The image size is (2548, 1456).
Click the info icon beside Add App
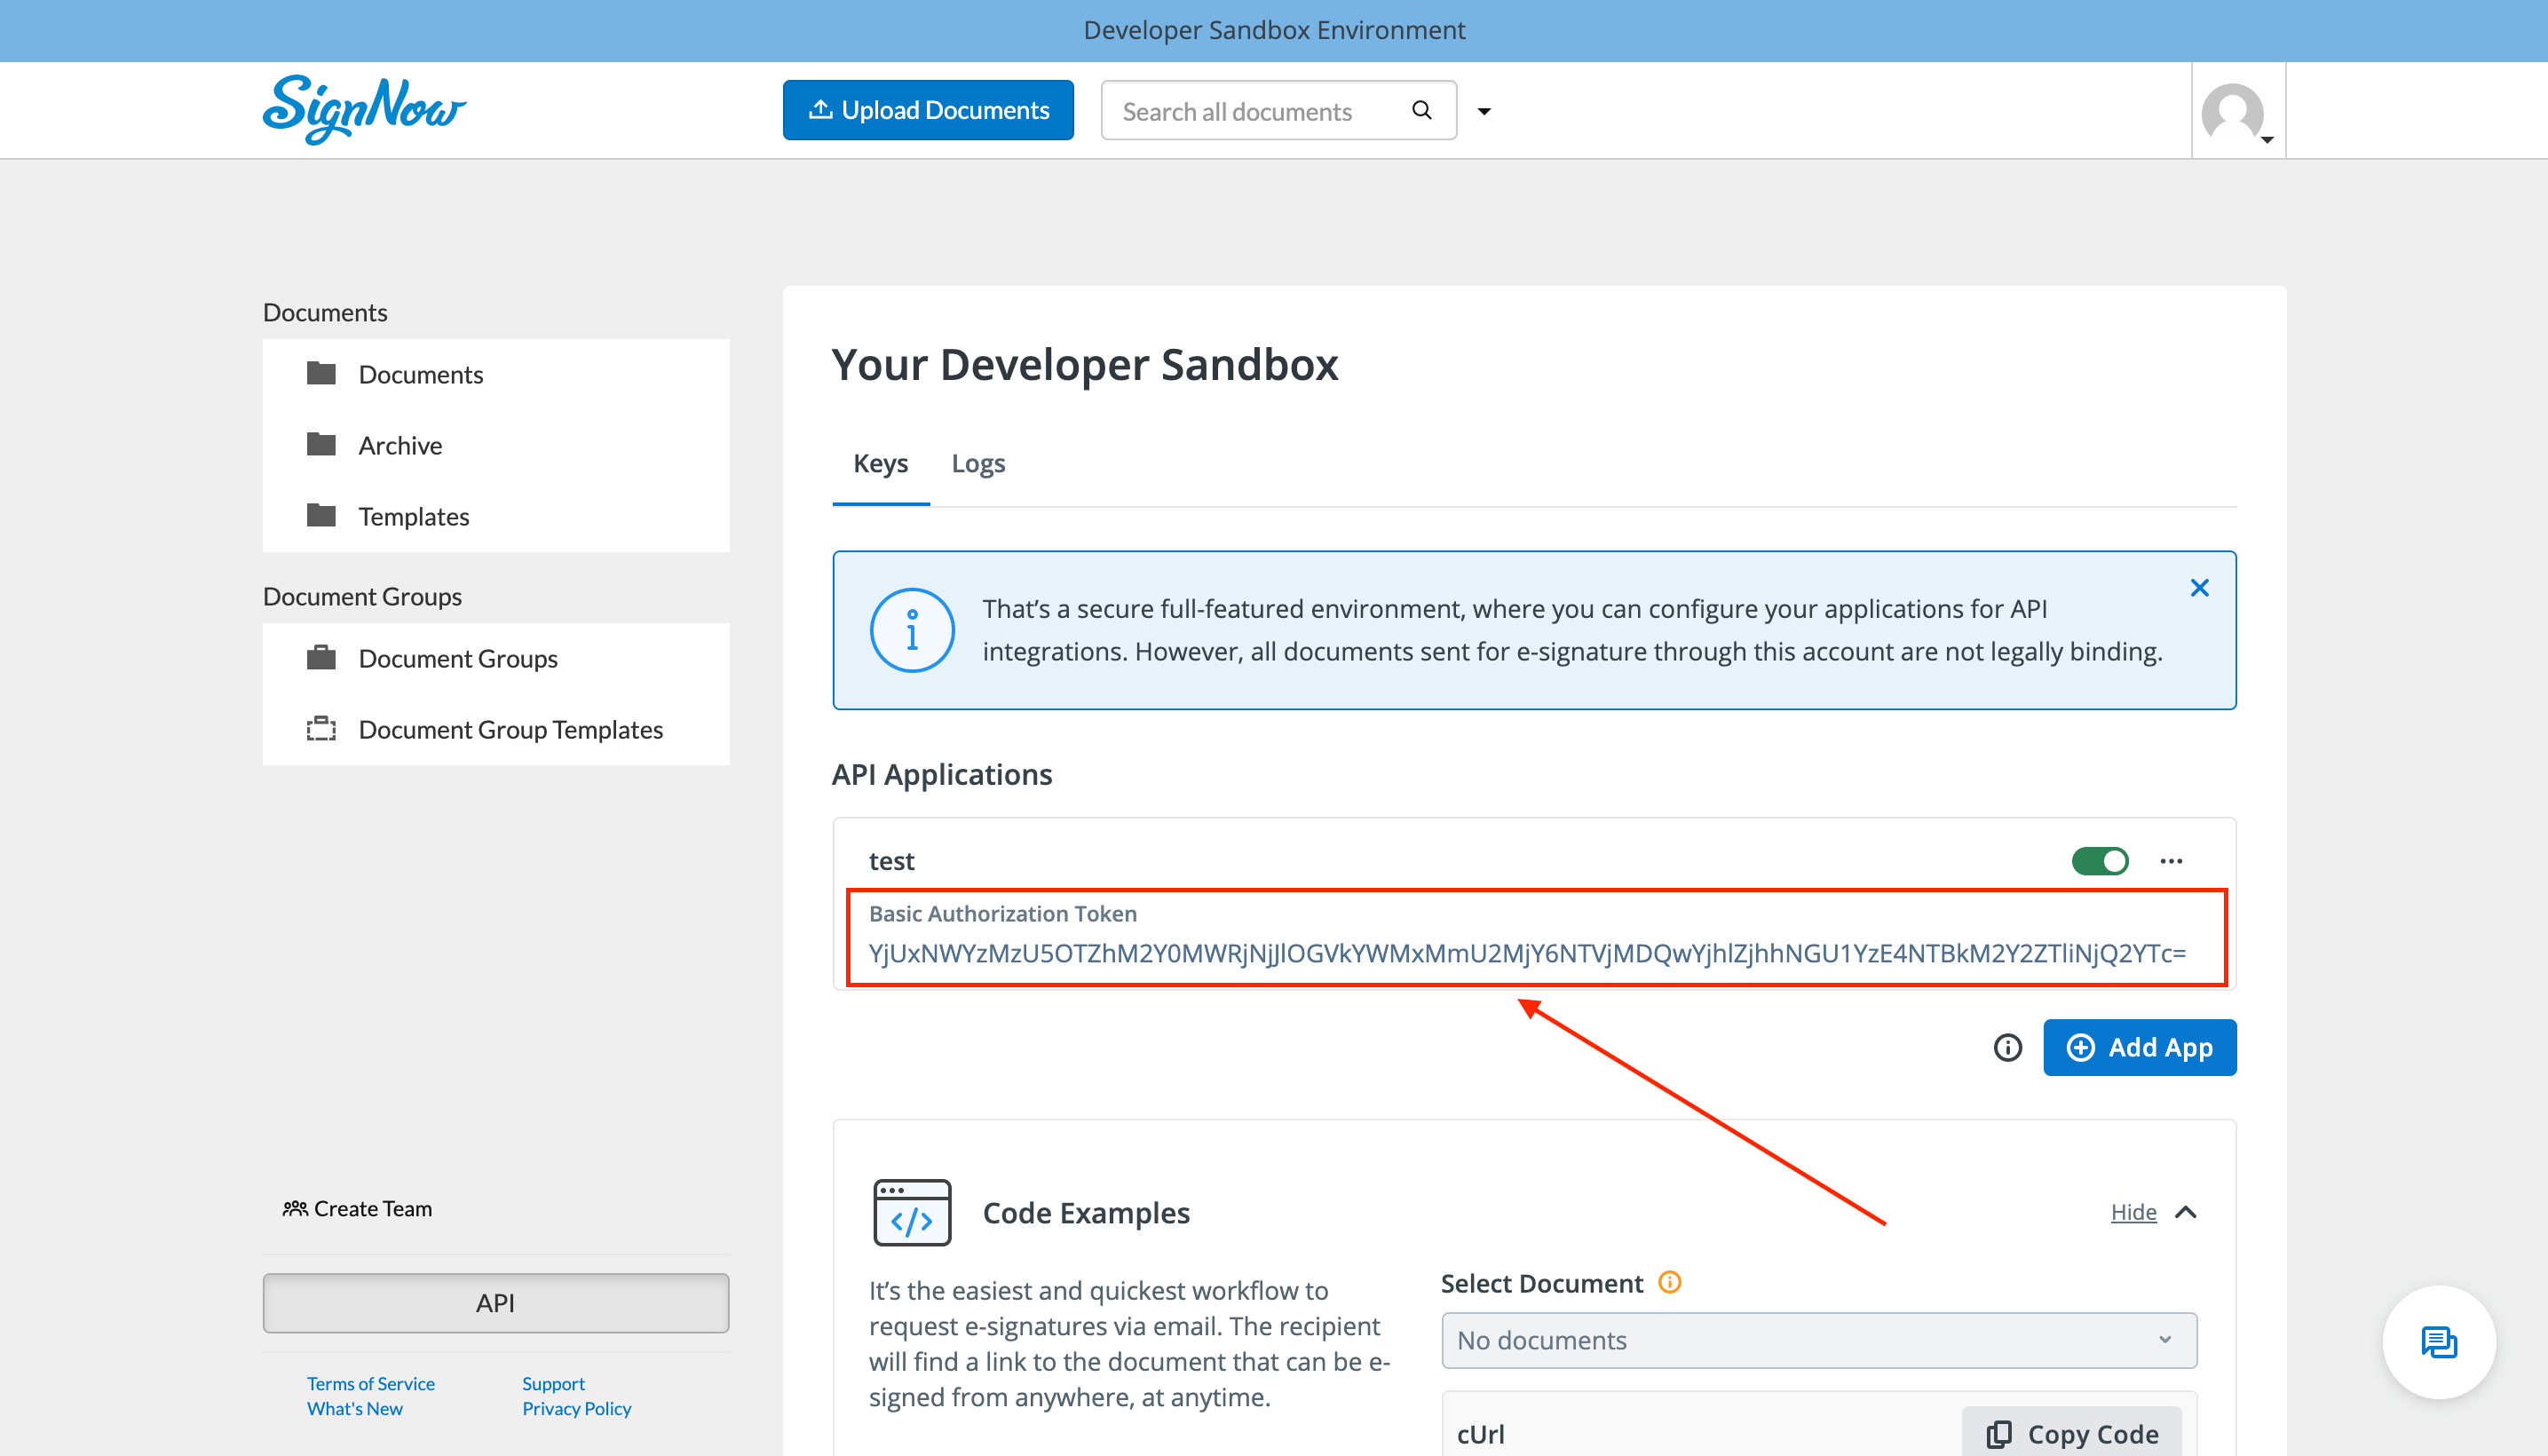pos(2007,1047)
